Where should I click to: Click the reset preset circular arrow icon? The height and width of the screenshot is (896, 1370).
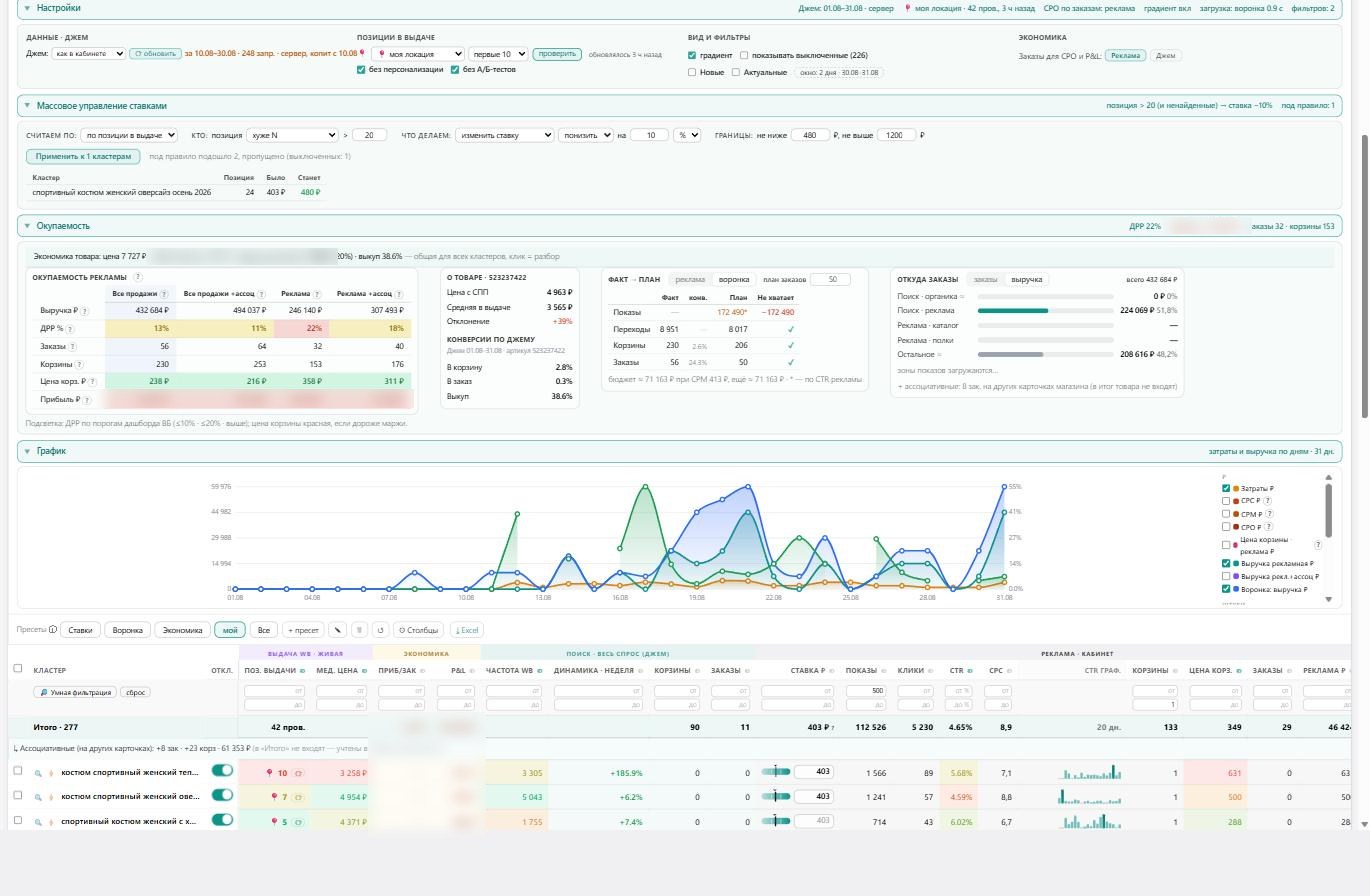(380, 630)
